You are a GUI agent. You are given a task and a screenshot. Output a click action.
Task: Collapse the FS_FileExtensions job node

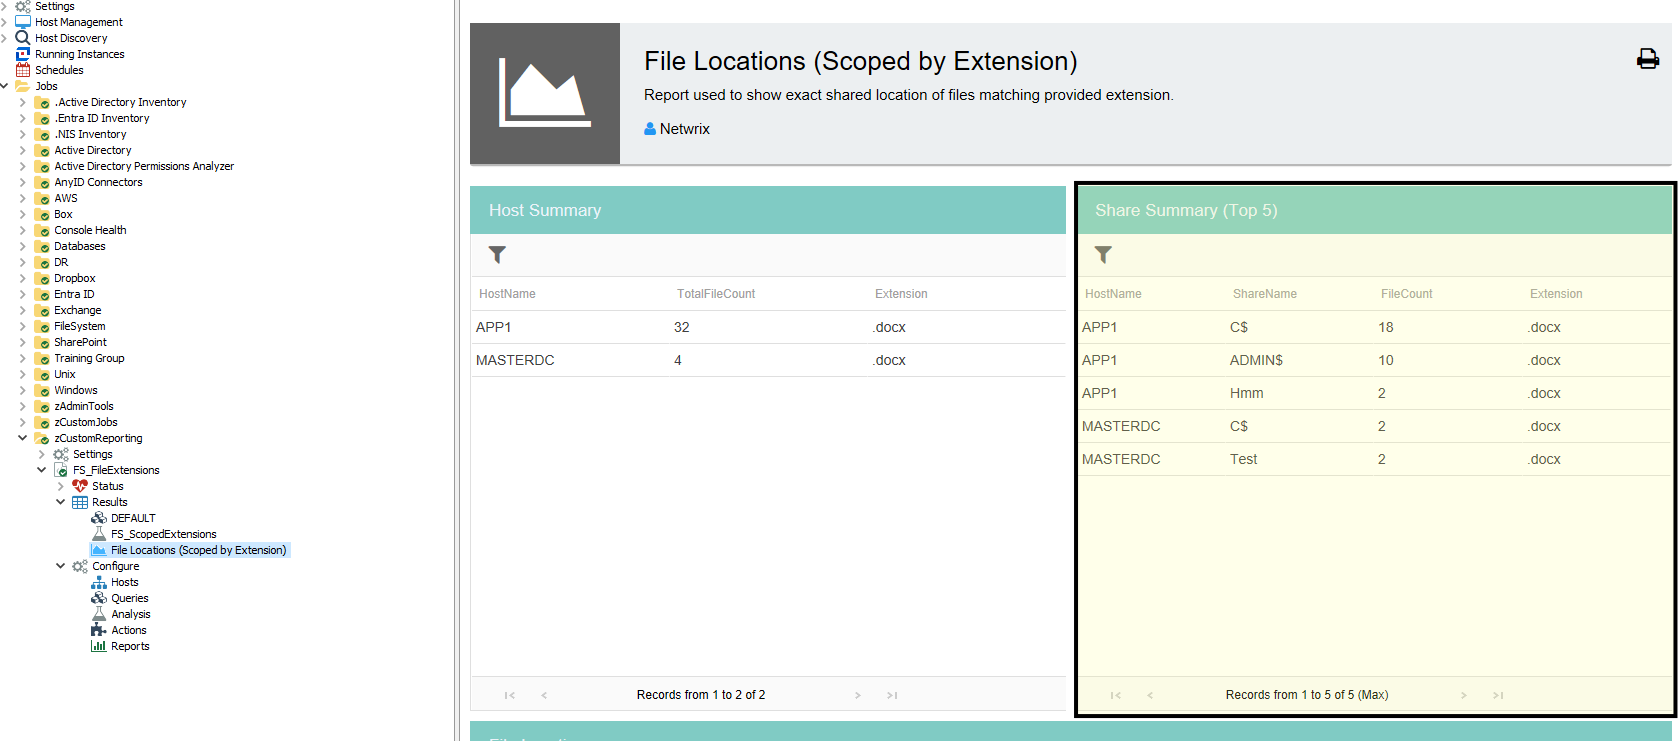click(41, 470)
